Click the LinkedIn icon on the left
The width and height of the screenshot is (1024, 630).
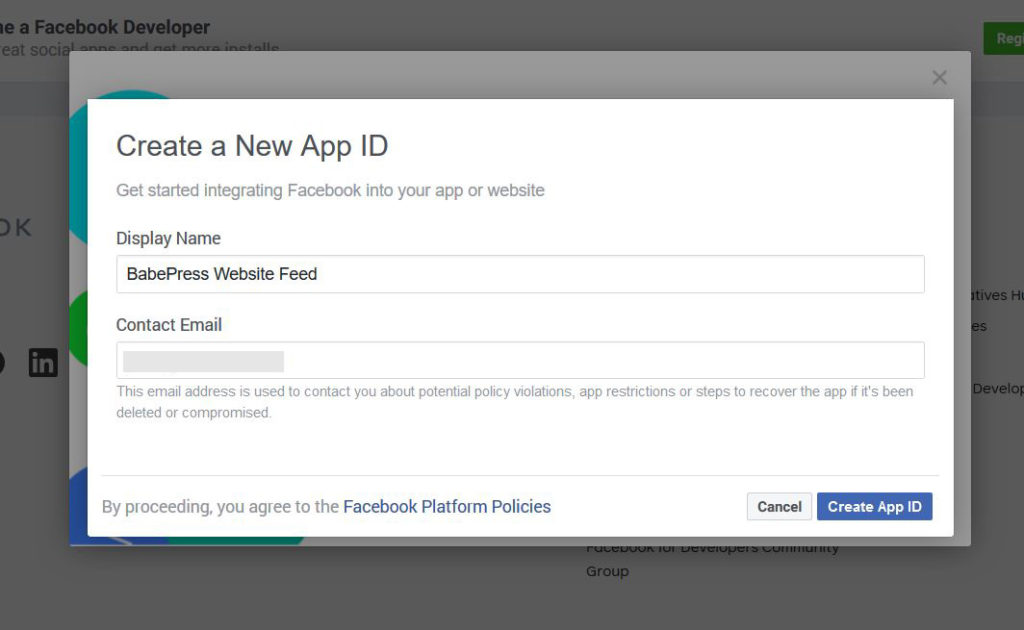coord(43,363)
